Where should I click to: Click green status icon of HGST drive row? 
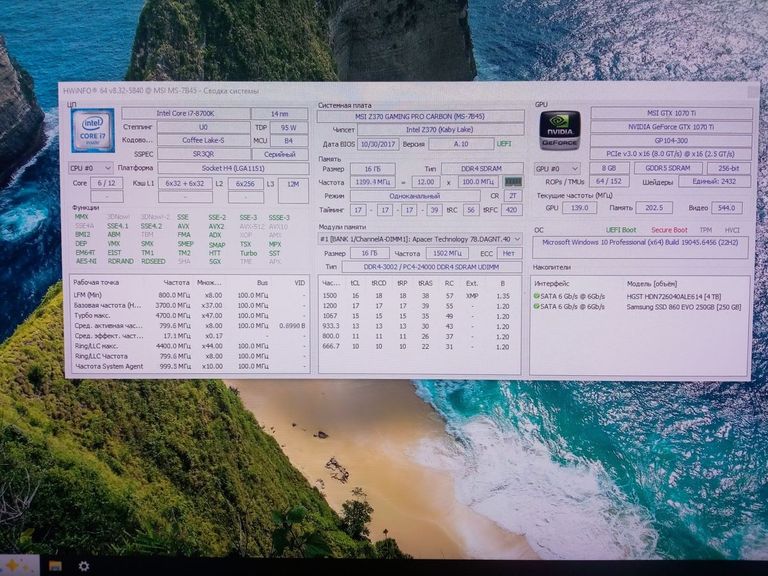(536, 296)
